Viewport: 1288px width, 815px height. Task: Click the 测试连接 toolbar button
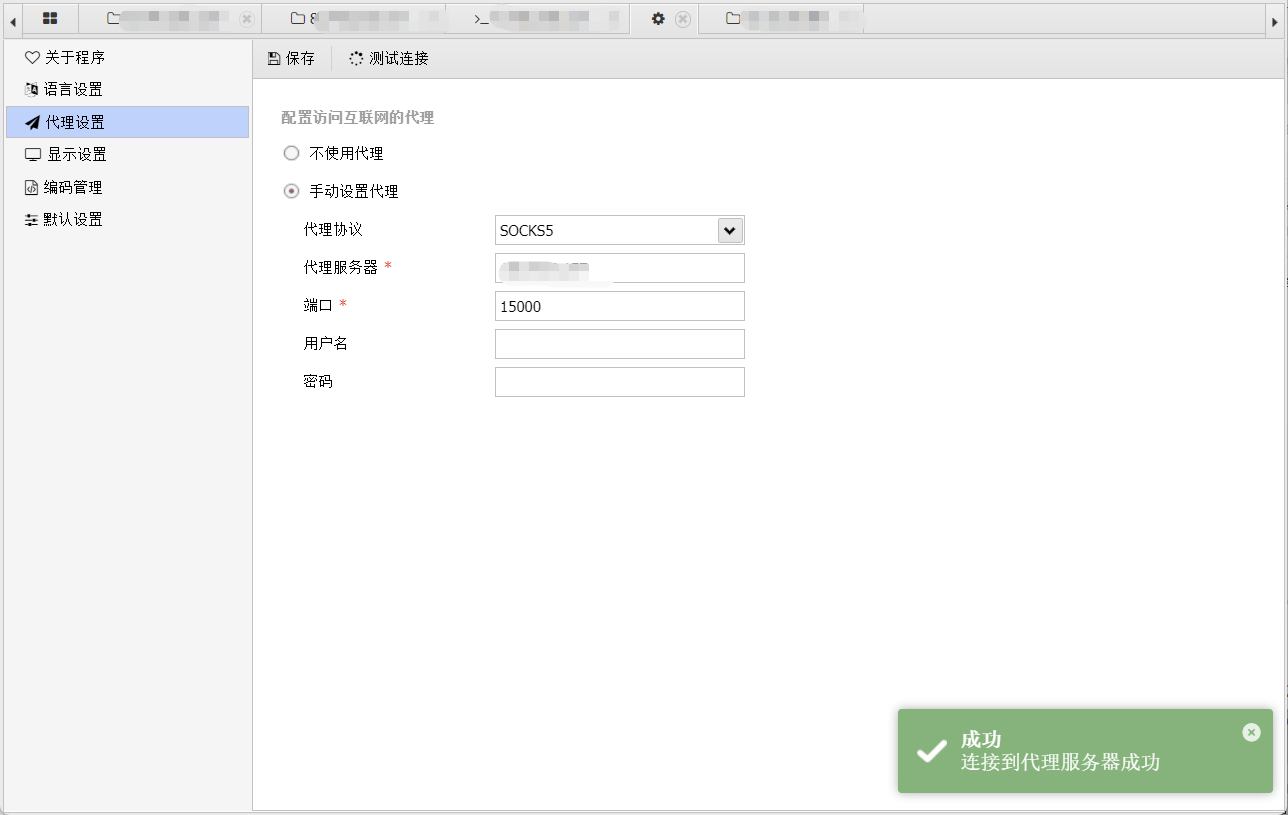pos(389,59)
